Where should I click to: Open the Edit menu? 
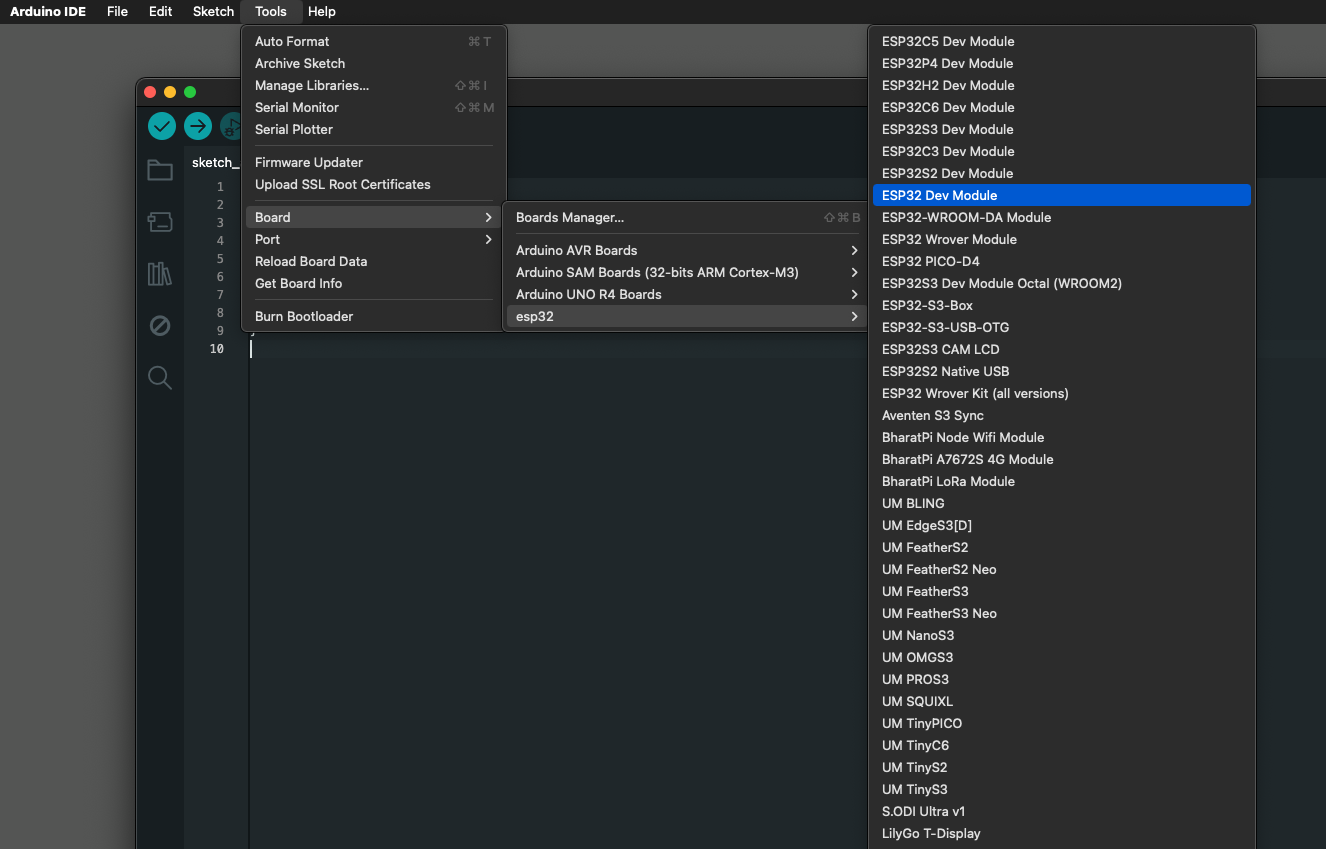pos(160,12)
